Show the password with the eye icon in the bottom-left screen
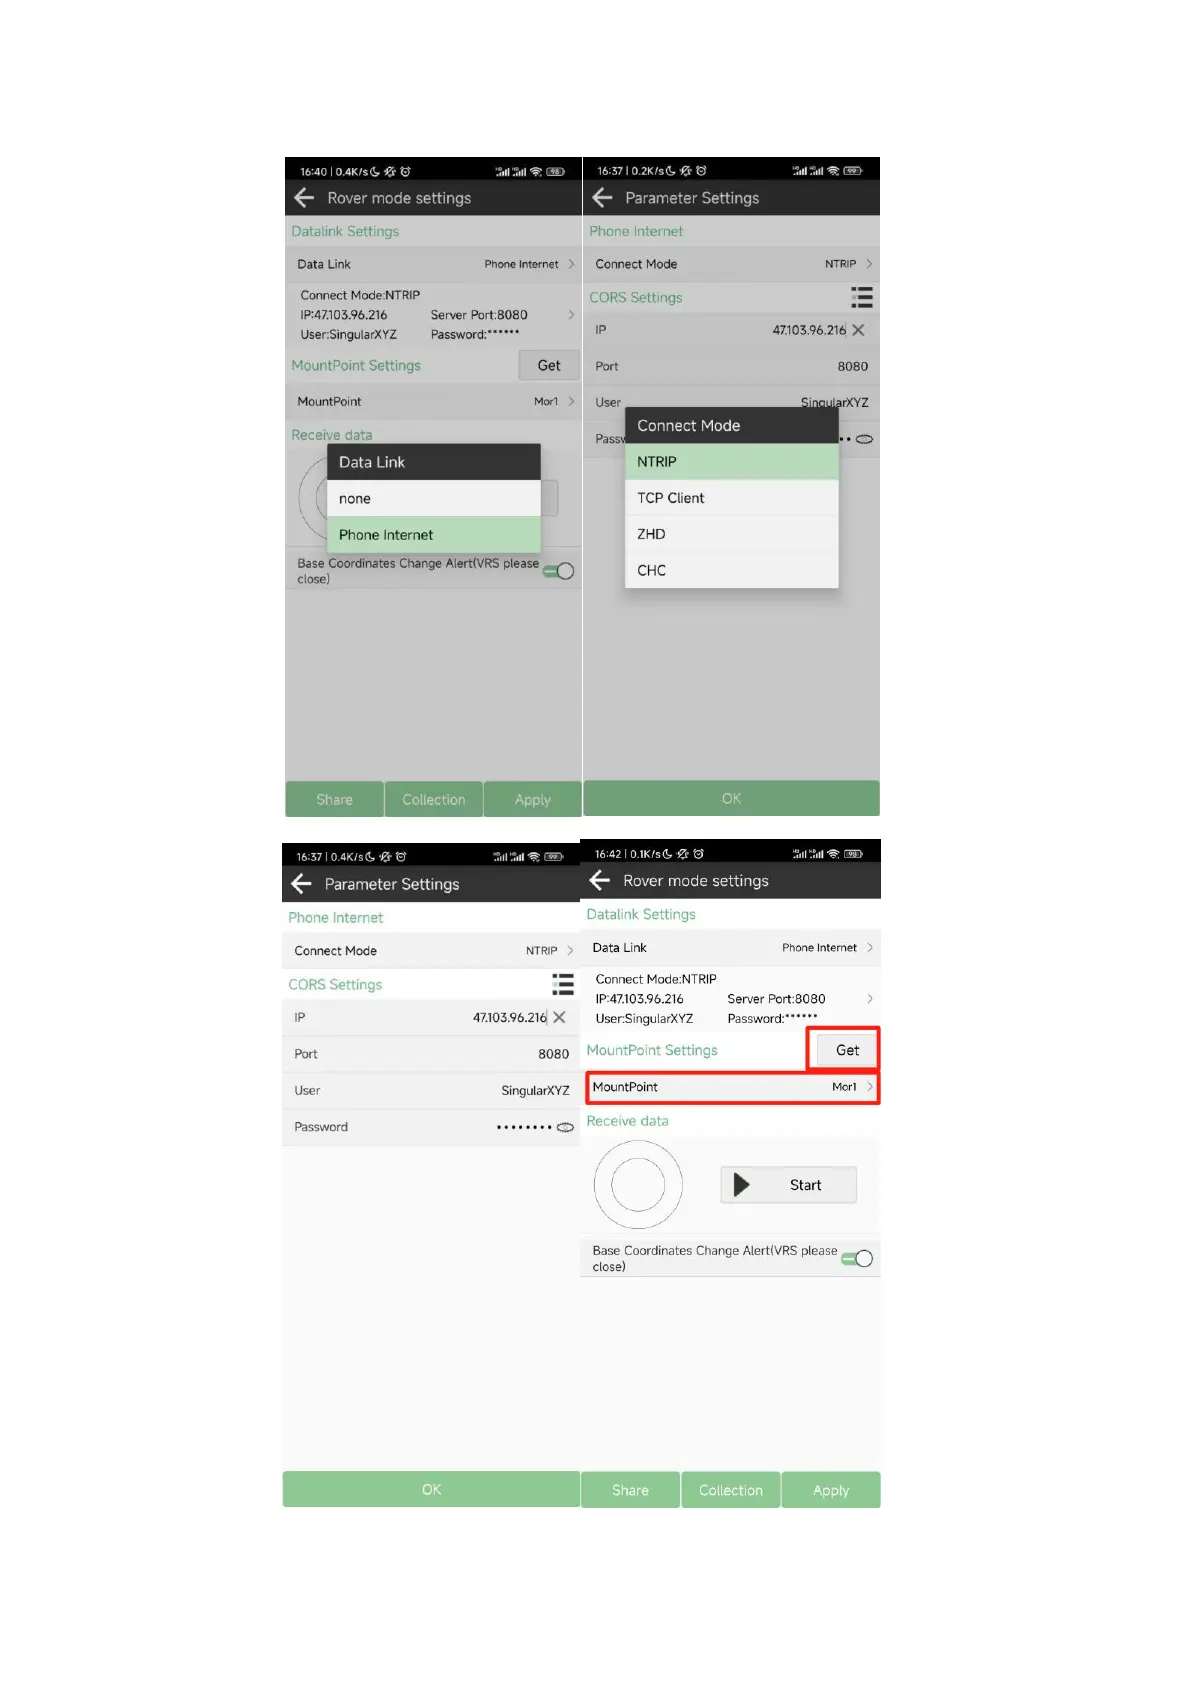 565,1127
